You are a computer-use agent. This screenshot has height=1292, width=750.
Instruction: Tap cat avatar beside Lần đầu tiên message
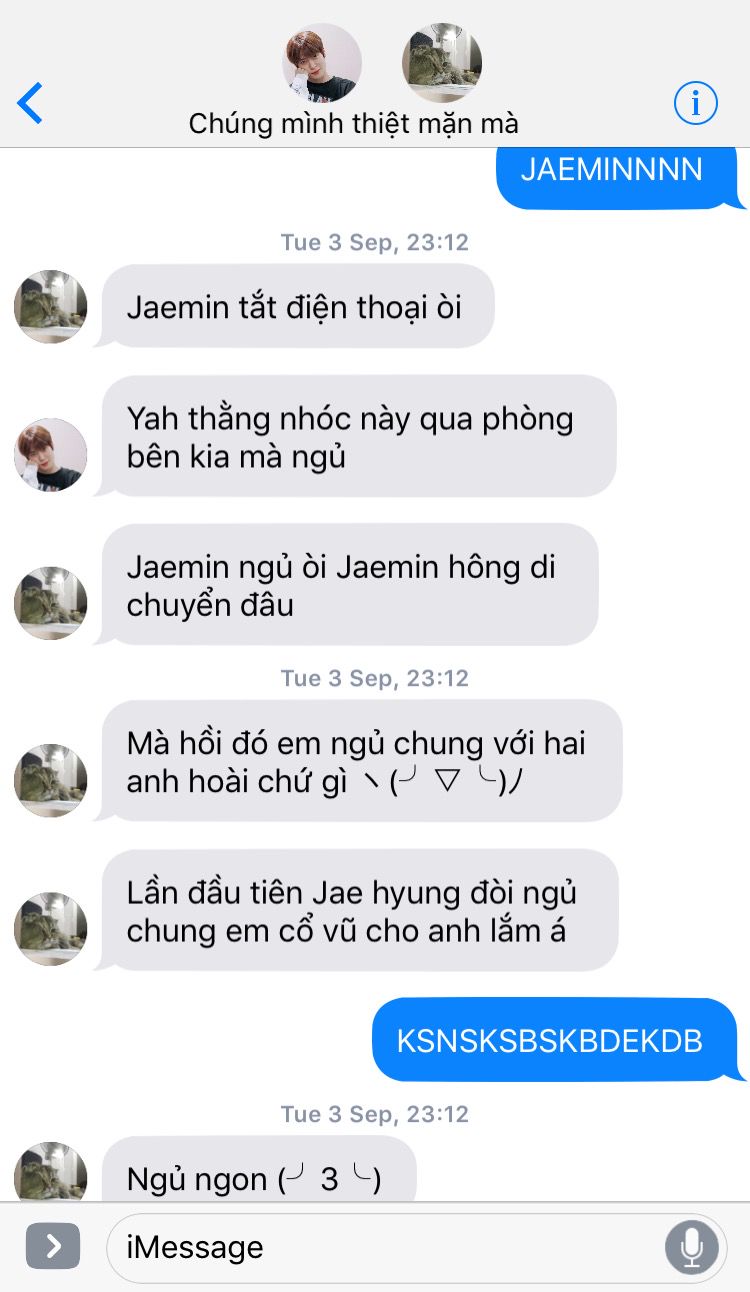coord(50,929)
